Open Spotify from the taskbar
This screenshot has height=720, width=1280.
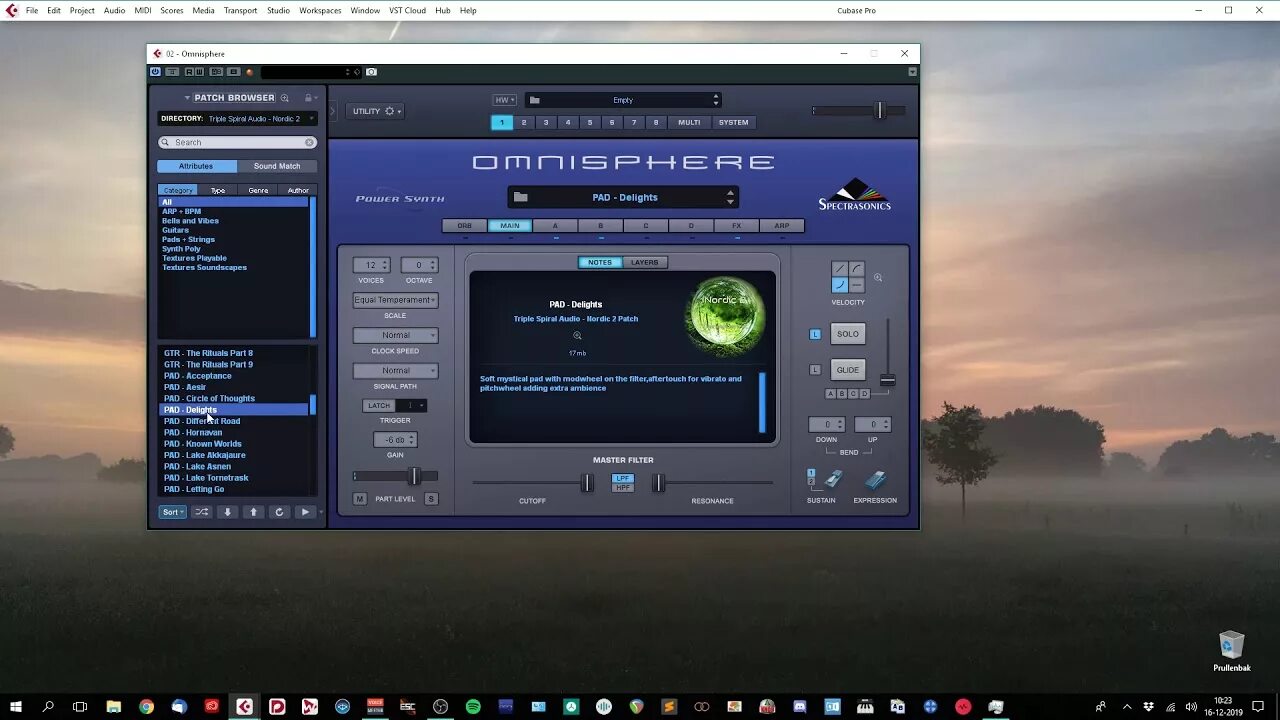[x=473, y=706]
